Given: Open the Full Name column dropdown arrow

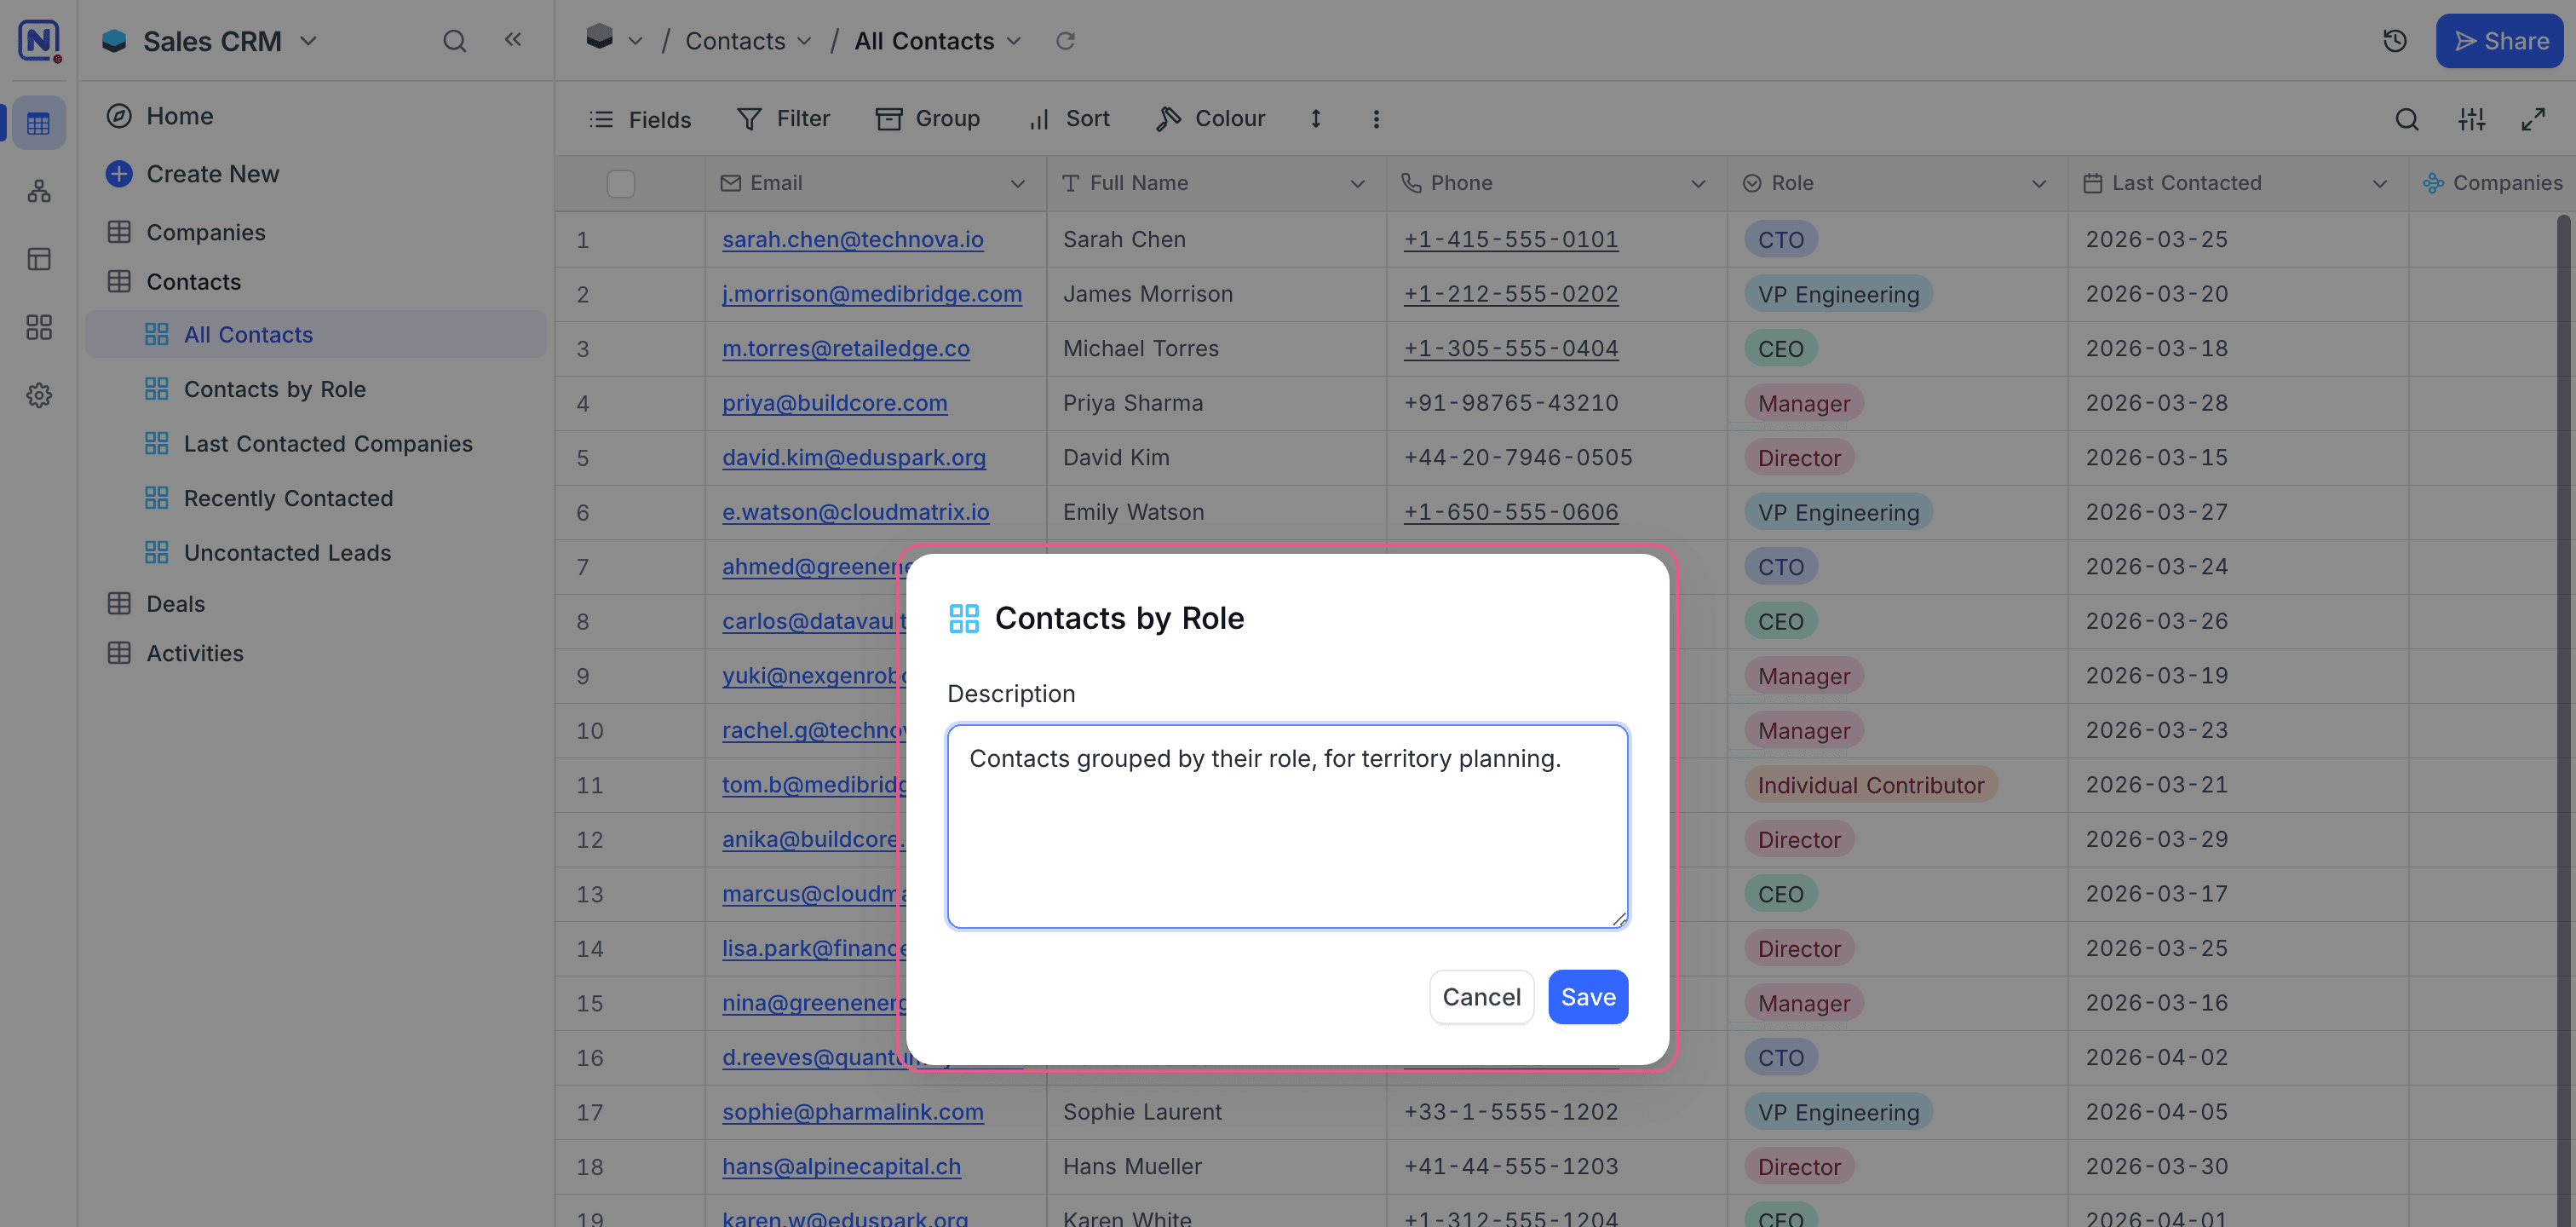Looking at the screenshot, I should pos(1357,184).
